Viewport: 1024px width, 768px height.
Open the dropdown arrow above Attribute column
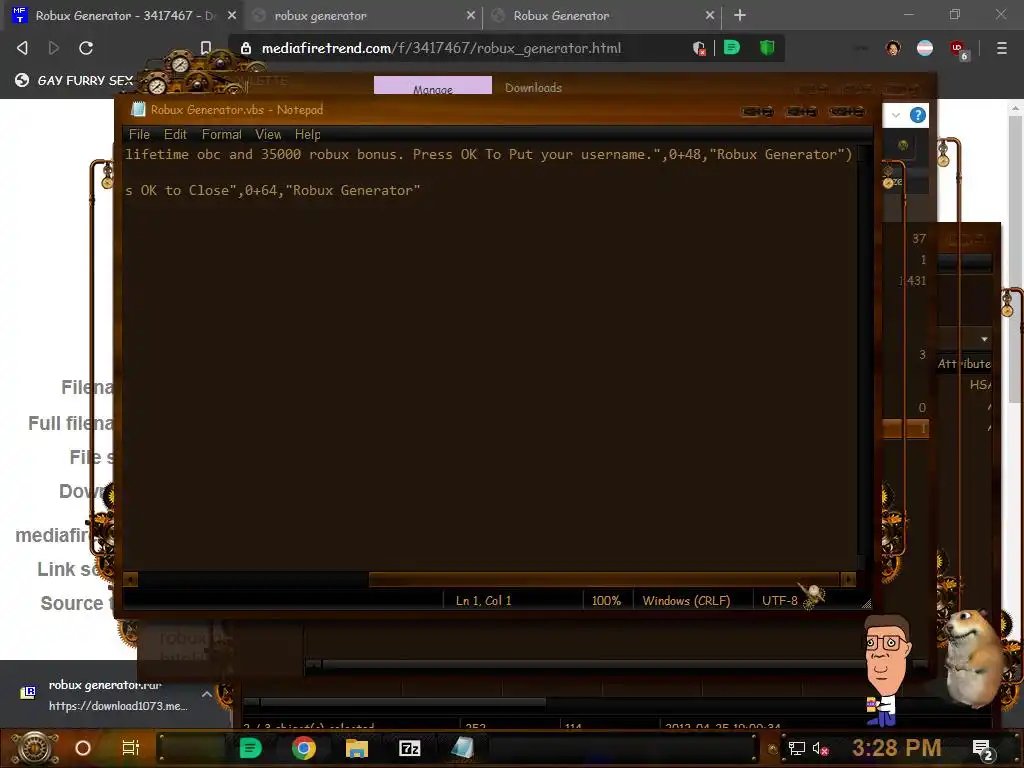pyautogui.click(x=984, y=339)
